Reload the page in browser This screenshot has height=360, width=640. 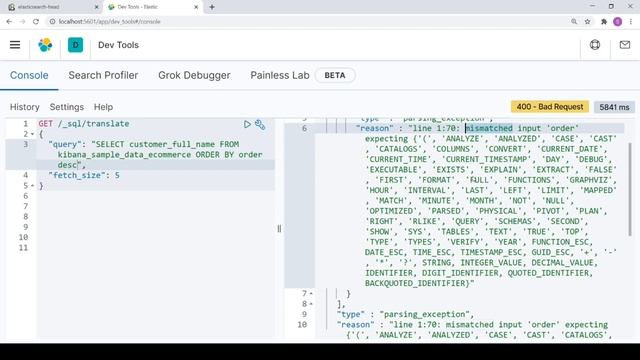click(x=36, y=22)
